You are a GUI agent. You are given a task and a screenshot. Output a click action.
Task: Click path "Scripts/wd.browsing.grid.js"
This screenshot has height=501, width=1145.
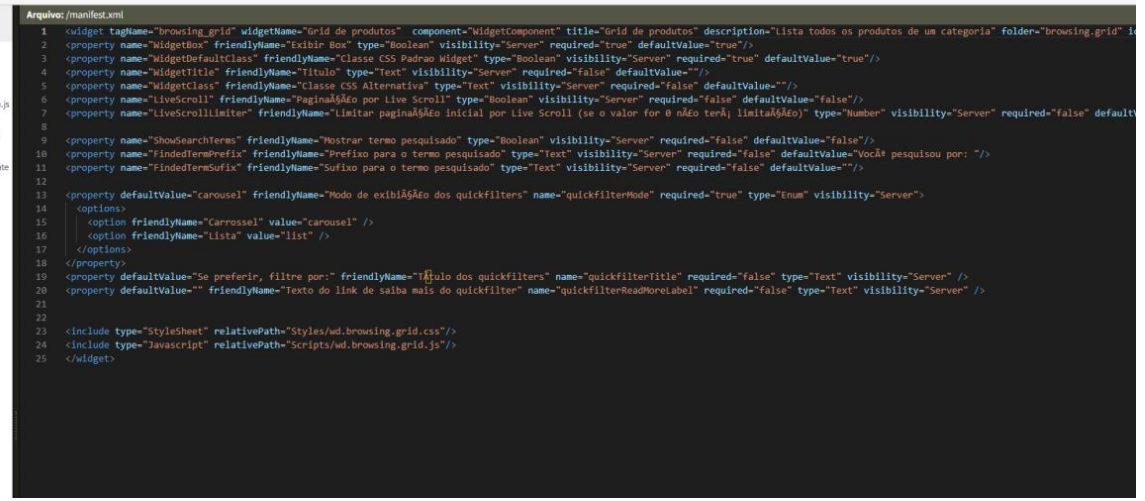(364, 345)
